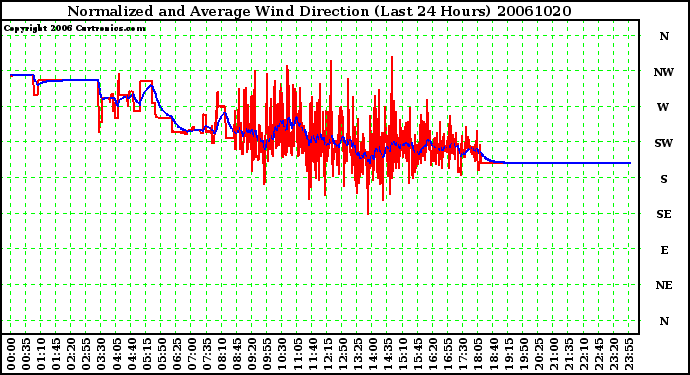The width and height of the screenshot is (690, 375).
Task: Click the 22:45 time axis label
Action: 598,354
